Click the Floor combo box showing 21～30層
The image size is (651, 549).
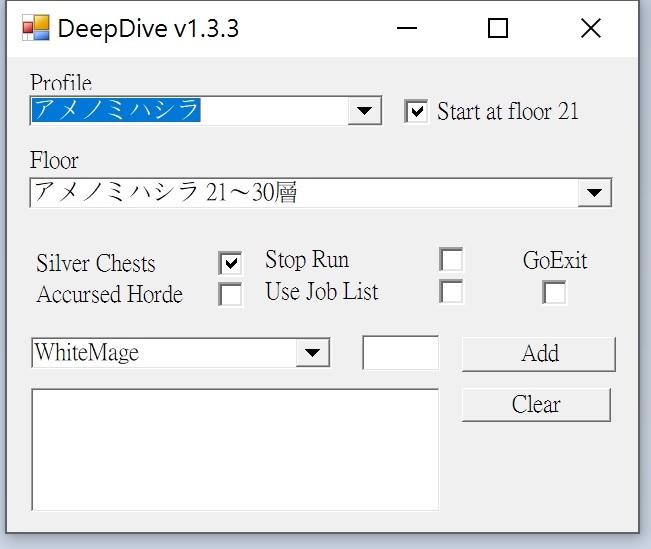(321, 192)
